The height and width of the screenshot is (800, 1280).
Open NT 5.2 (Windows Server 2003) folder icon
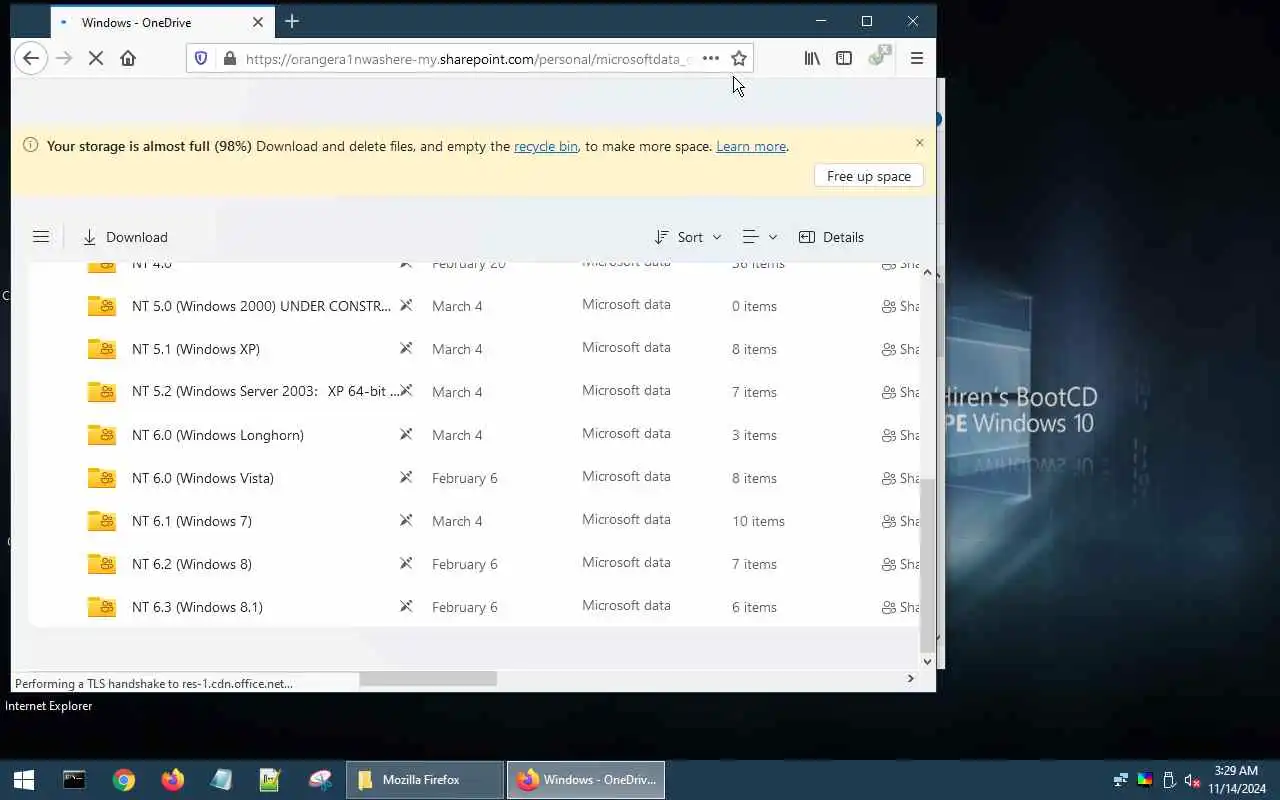(101, 392)
